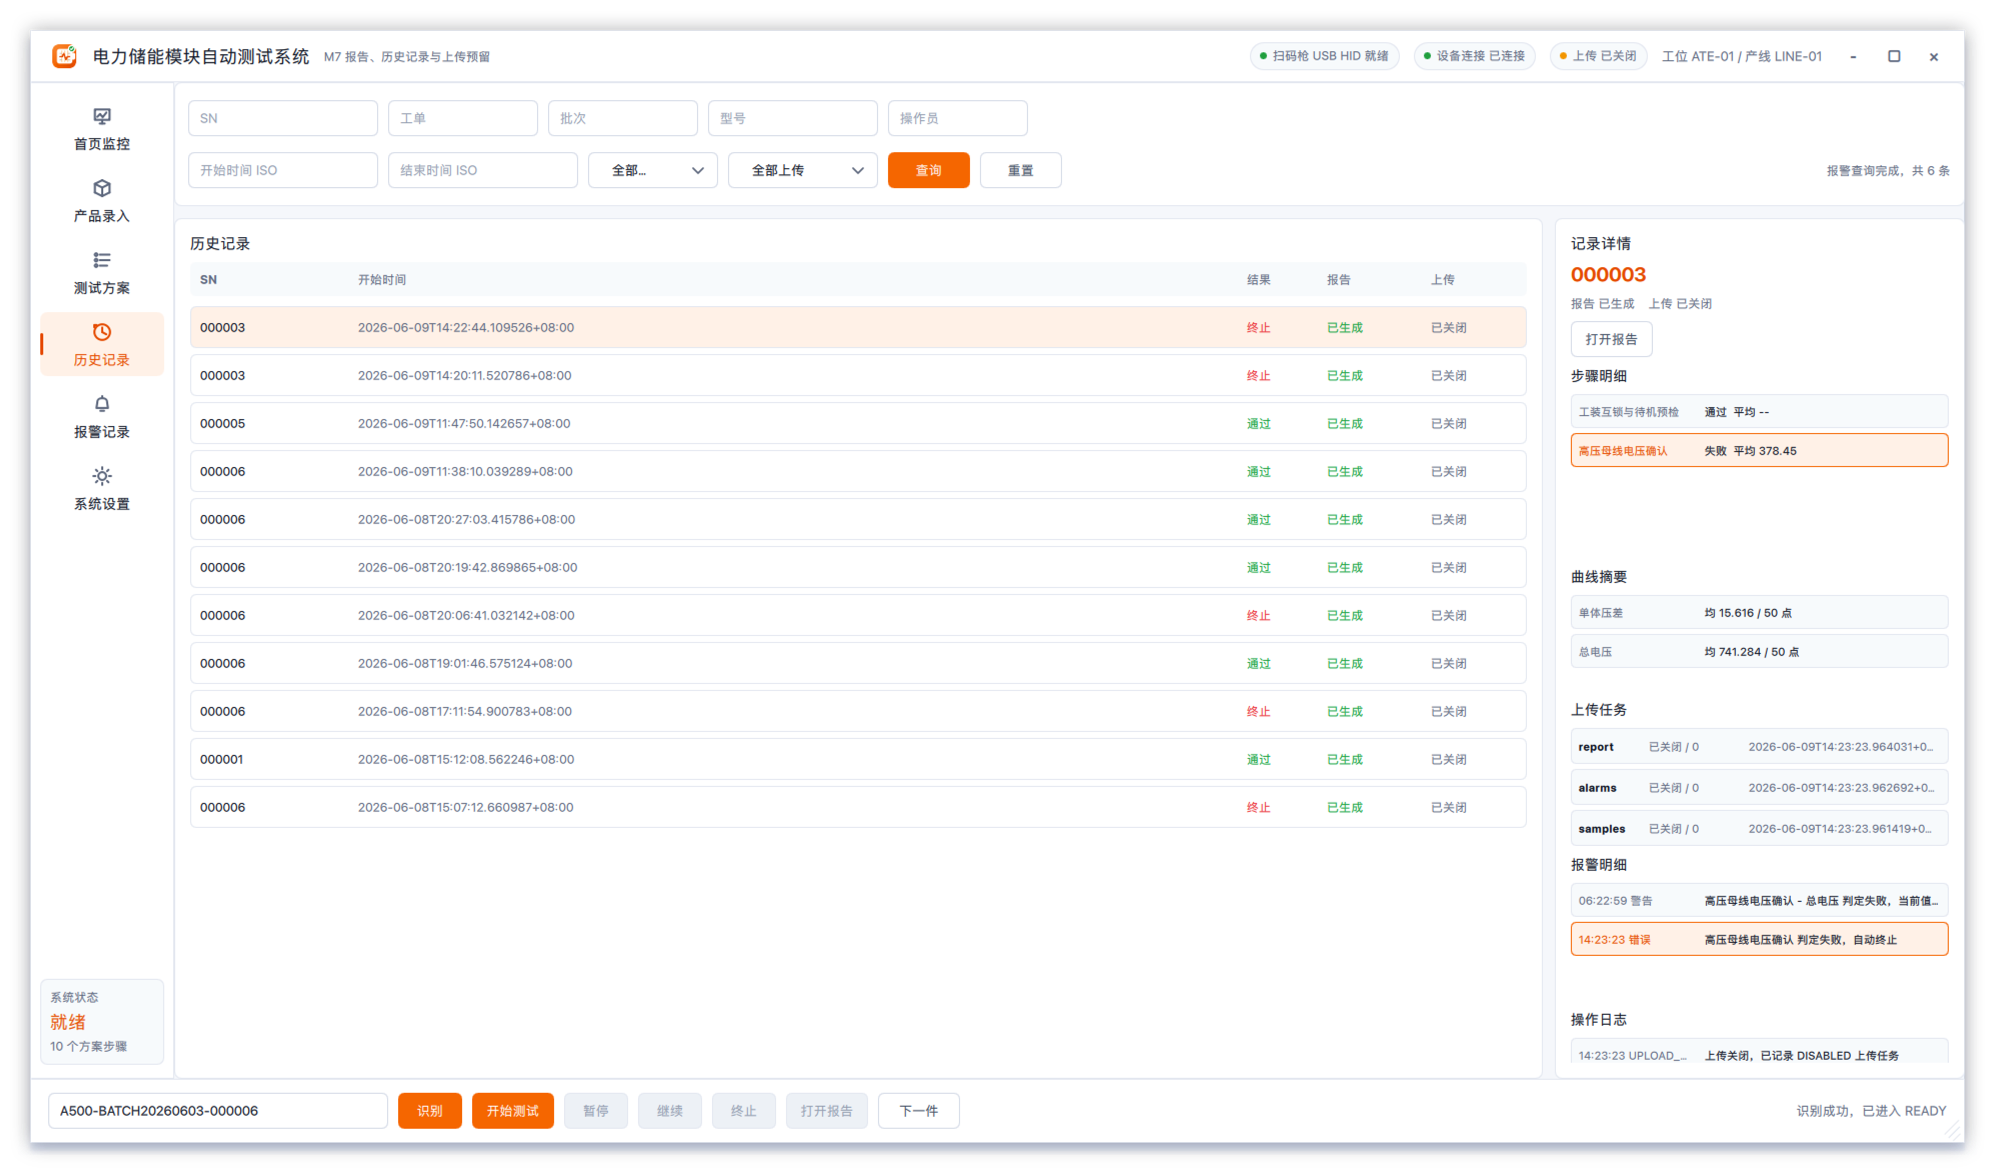1995x1173 pixels.
Task: Focus the 开始时间 ISO field
Action: (x=283, y=170)
